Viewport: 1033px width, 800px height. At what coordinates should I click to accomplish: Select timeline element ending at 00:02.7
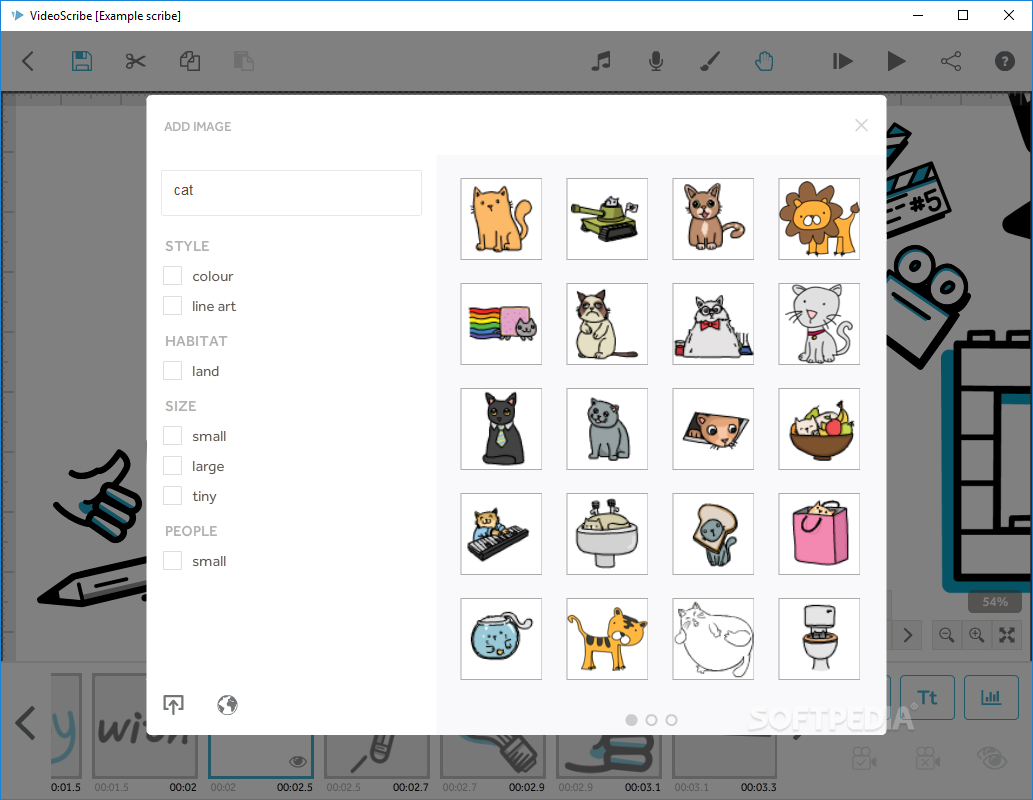coord(377,757)
